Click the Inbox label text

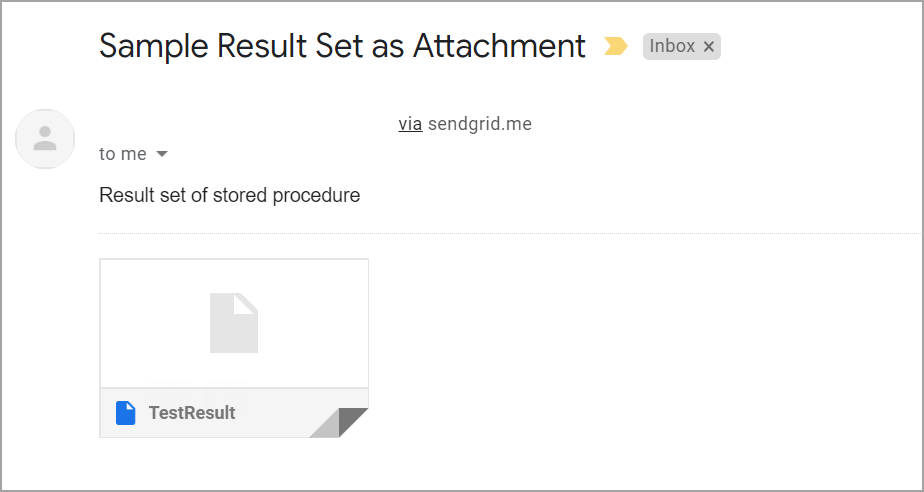(671, 46)
